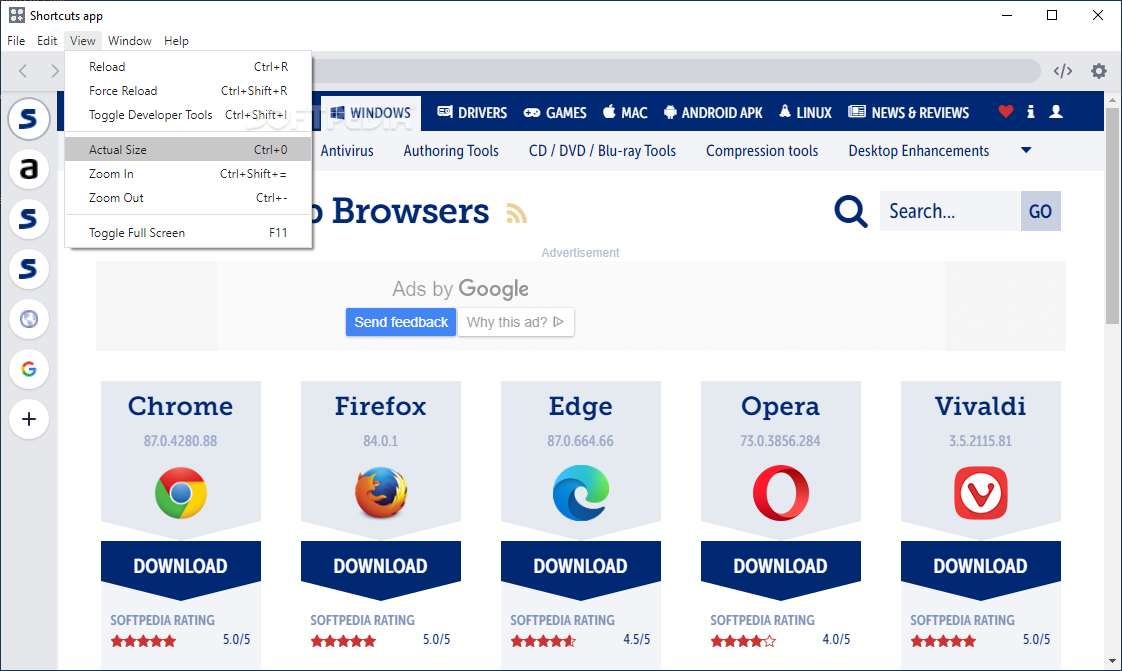Open the DRIVERS section tab
Image resolution: width=1122 pixels, height=671 pixels.
(x=472, y=112)
